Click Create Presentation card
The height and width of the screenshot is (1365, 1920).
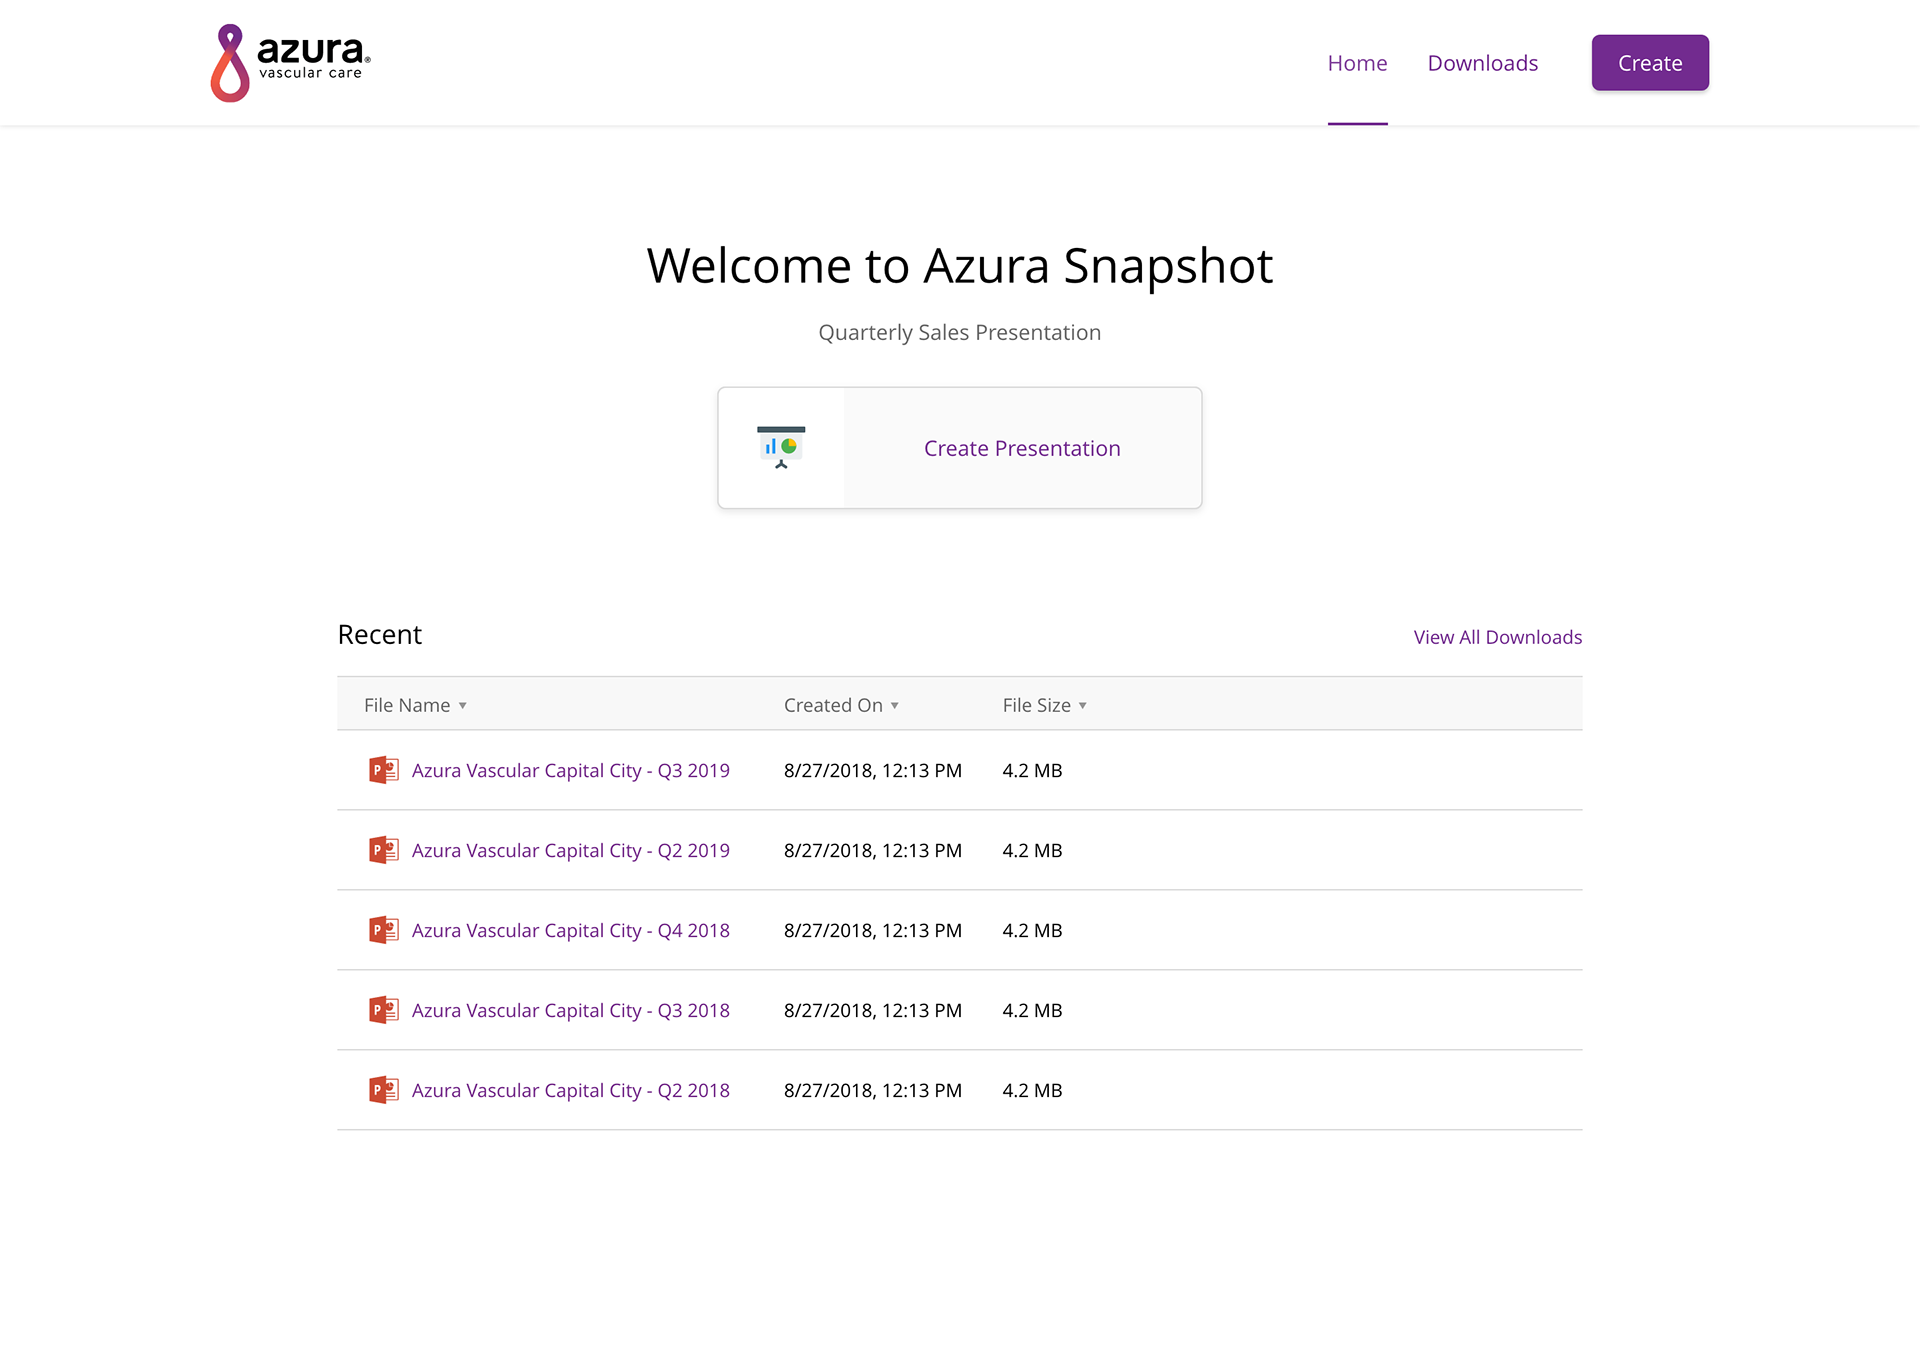[960, 448]
